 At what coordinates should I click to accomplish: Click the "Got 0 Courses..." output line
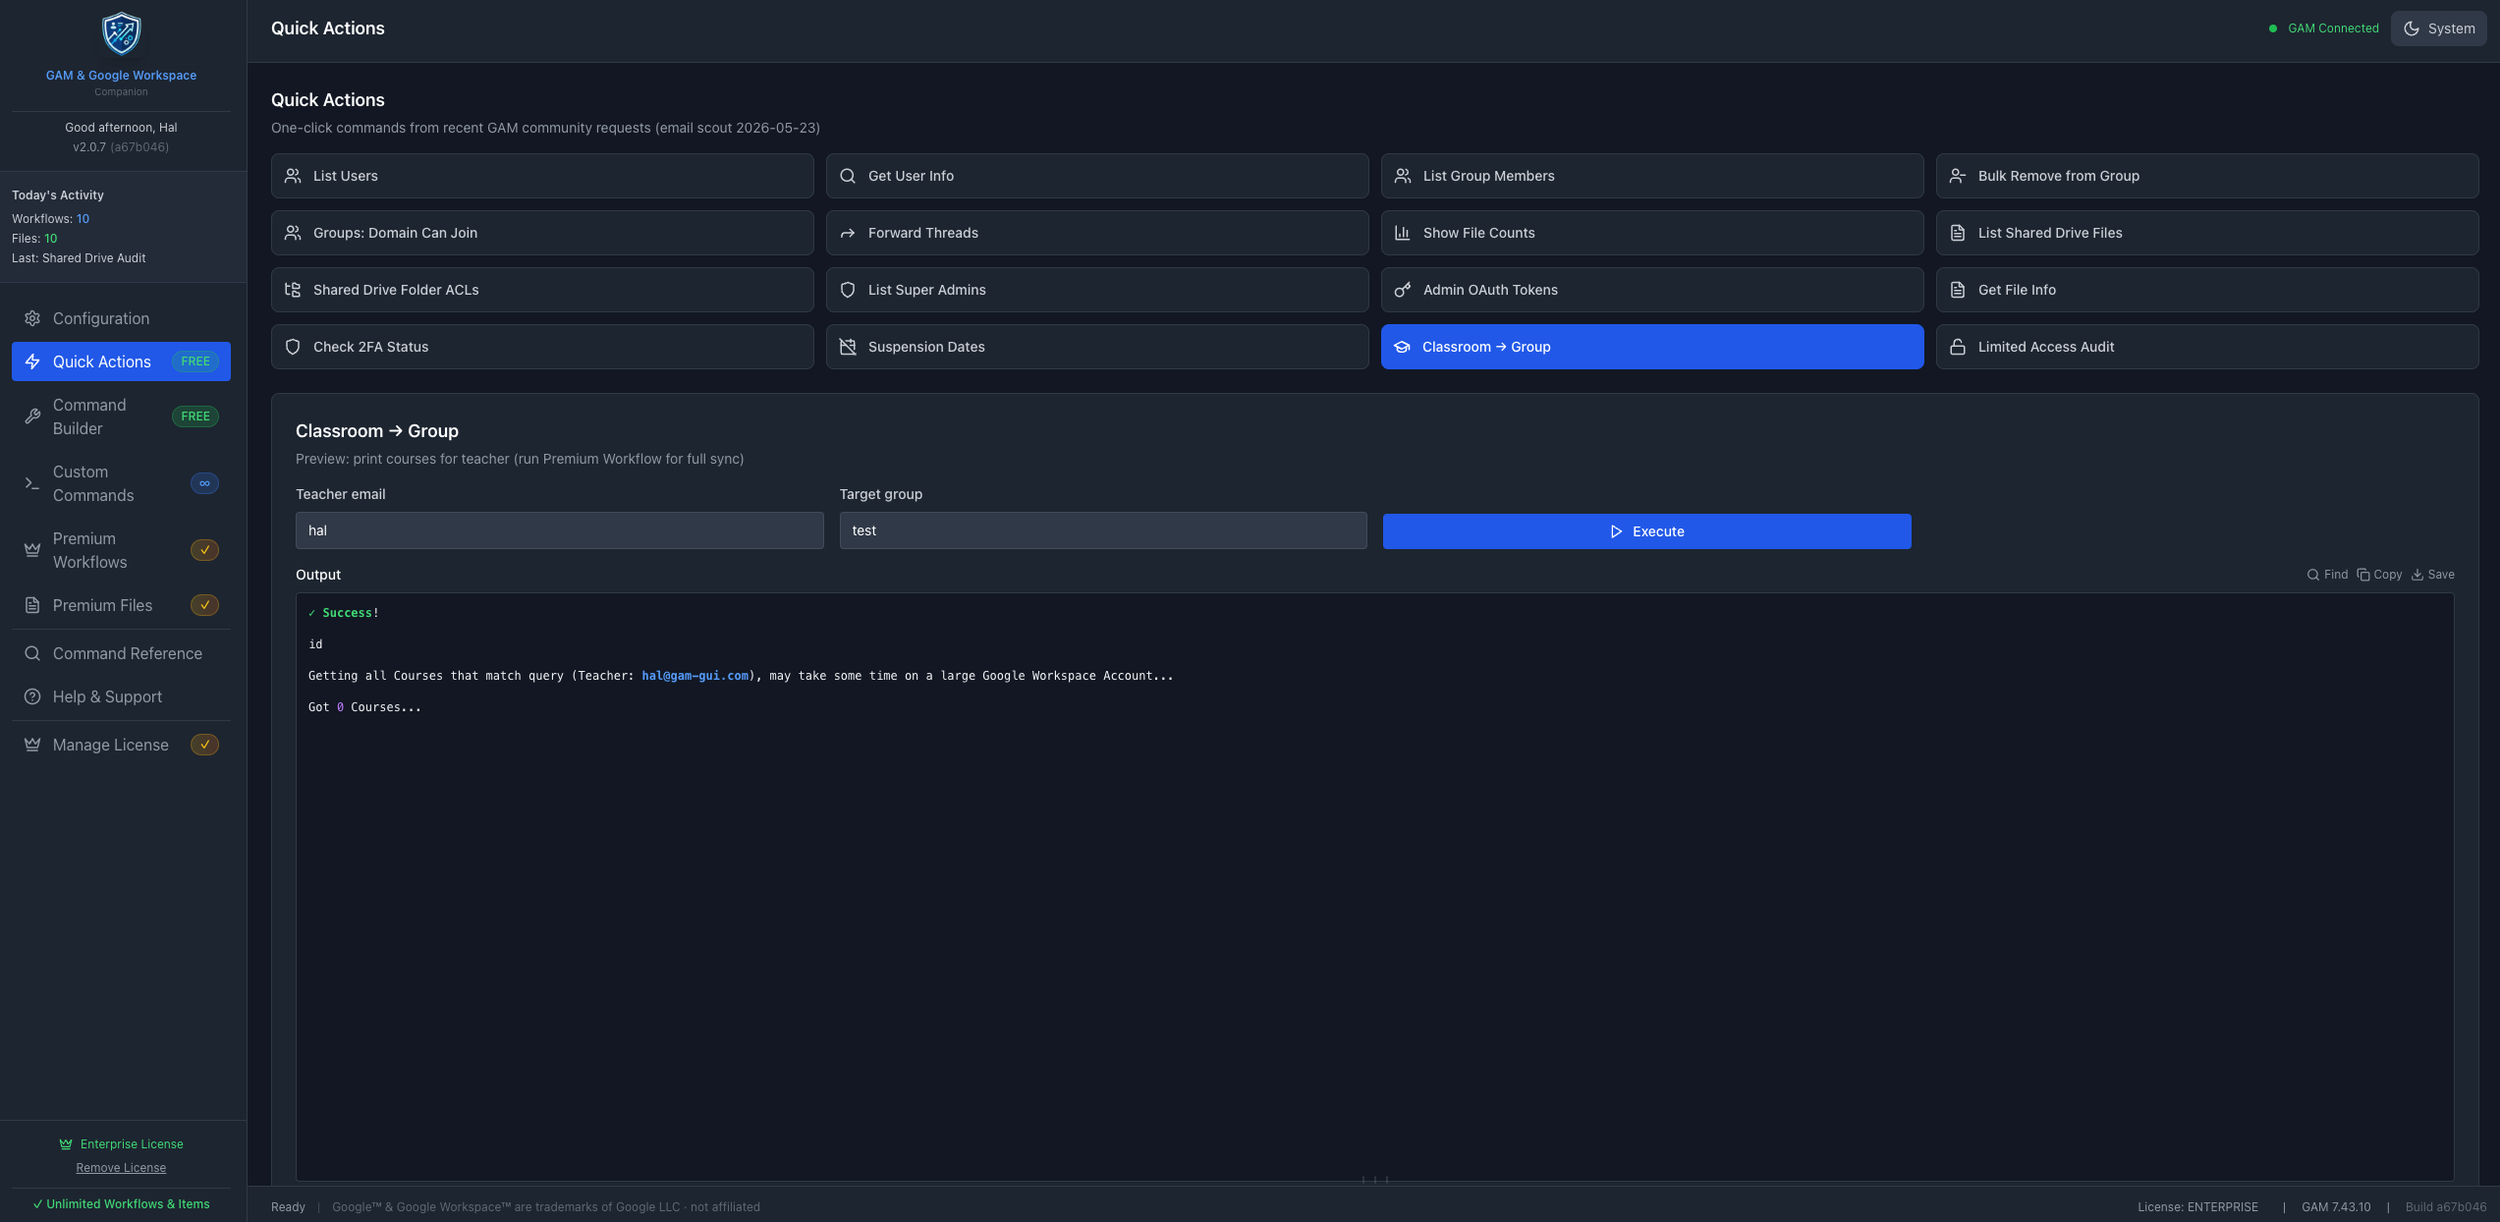(364, 707)
